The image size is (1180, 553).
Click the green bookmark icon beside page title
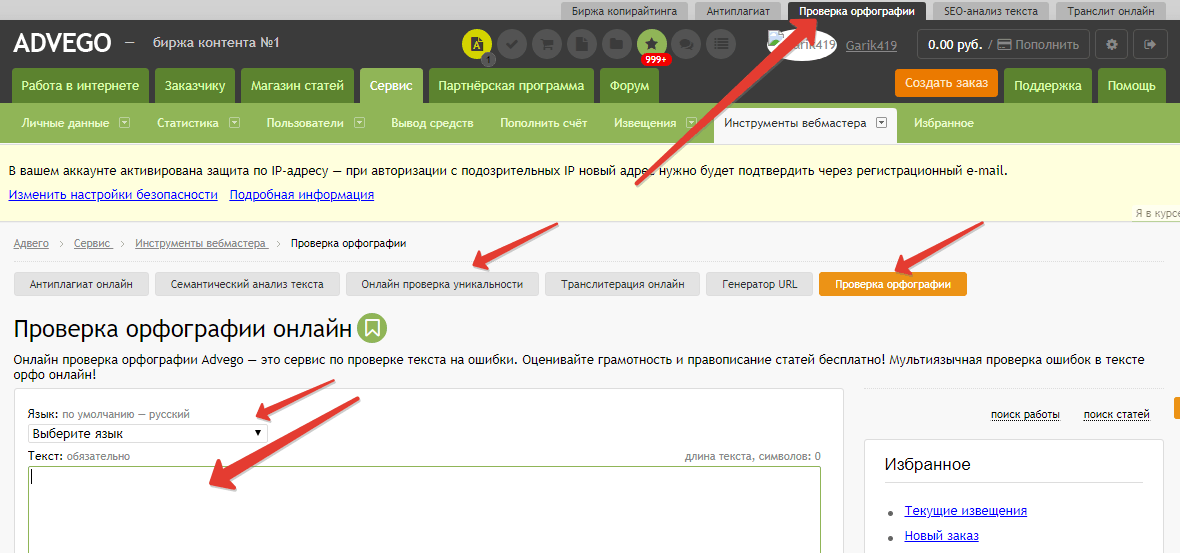pyautogui.click(x=372, y=328)
